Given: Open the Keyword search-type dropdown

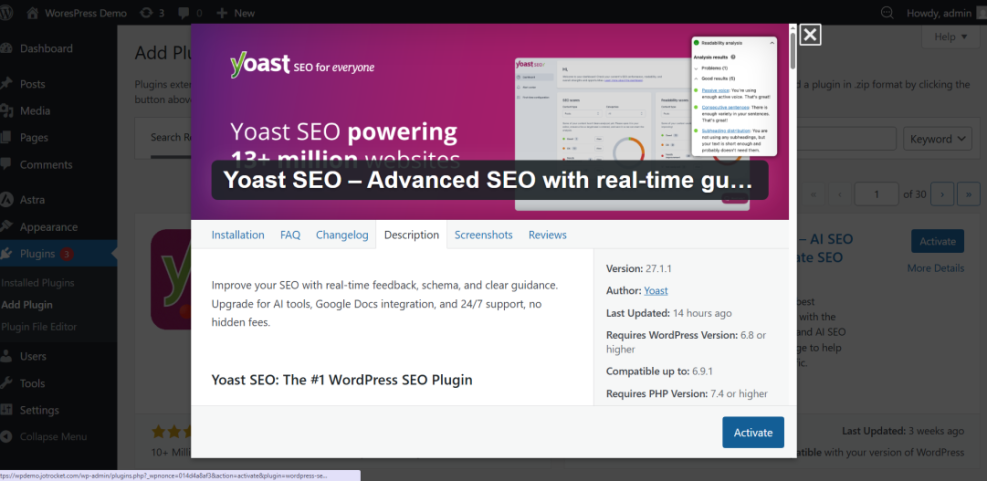Looking at the screenshot, I should point(937,139).
